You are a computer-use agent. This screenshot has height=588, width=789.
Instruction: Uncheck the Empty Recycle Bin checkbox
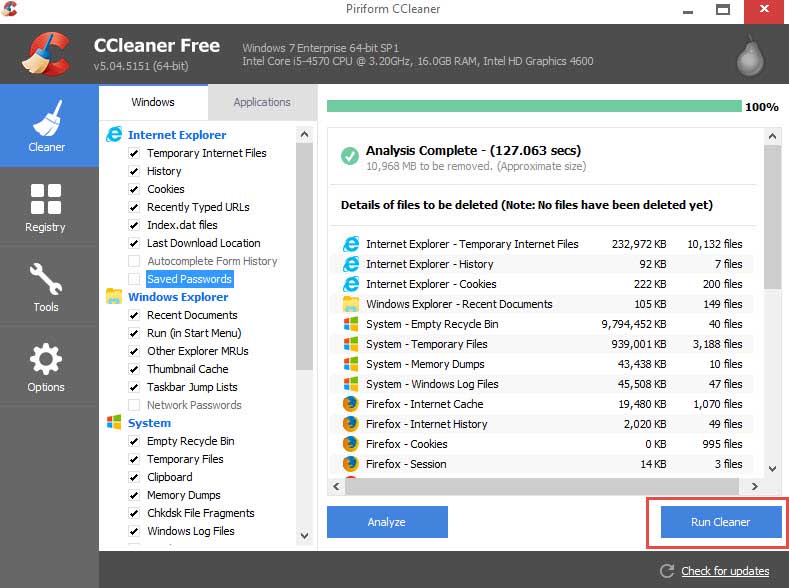pos(134,441)
